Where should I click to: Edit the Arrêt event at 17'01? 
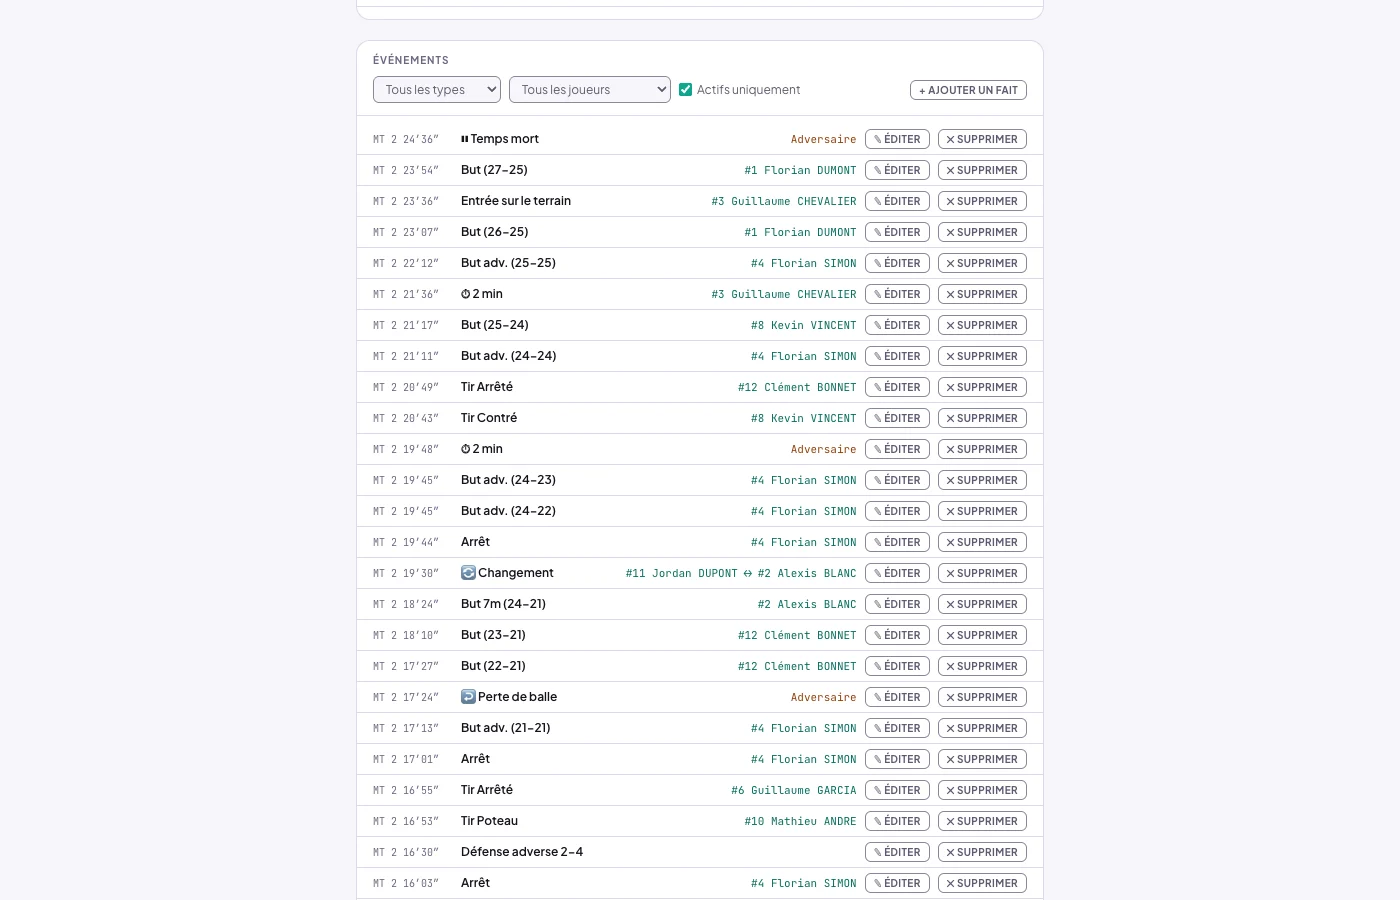(898, 759)
